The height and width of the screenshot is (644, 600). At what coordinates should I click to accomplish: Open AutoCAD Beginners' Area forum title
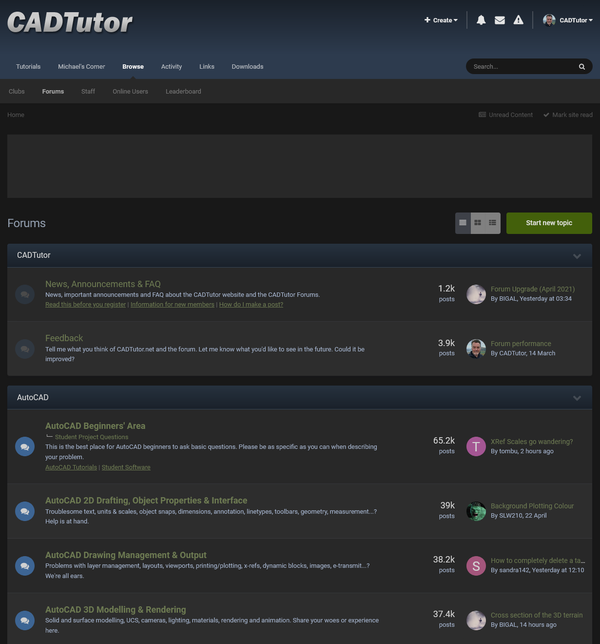pos(95,426)
